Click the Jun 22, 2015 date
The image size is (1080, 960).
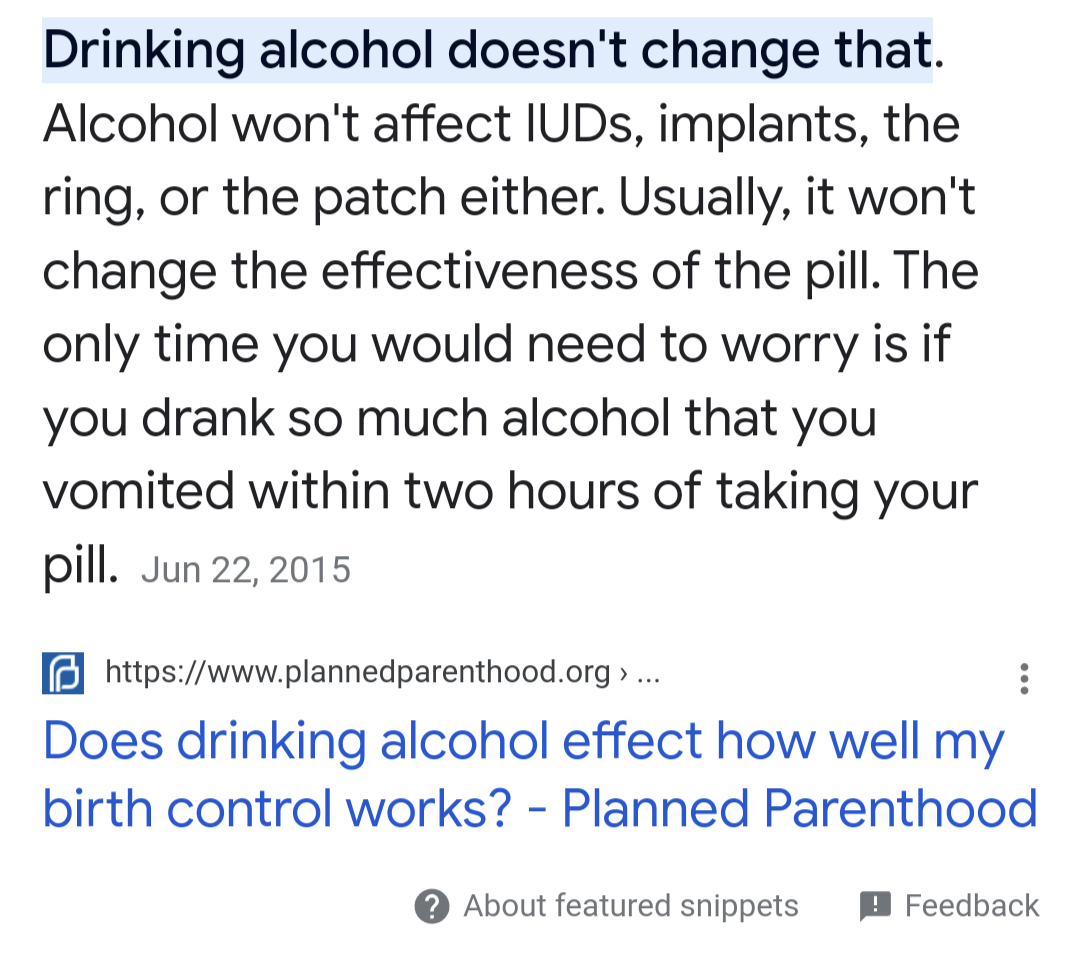246,570
